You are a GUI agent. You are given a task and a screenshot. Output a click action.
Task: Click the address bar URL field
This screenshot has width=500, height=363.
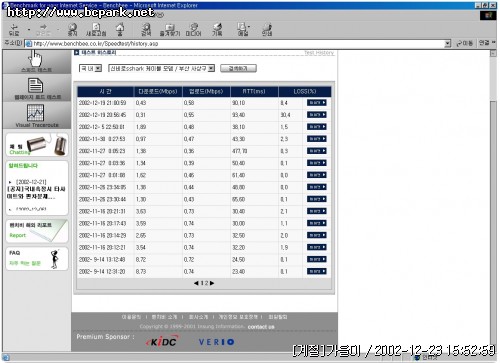239,43
